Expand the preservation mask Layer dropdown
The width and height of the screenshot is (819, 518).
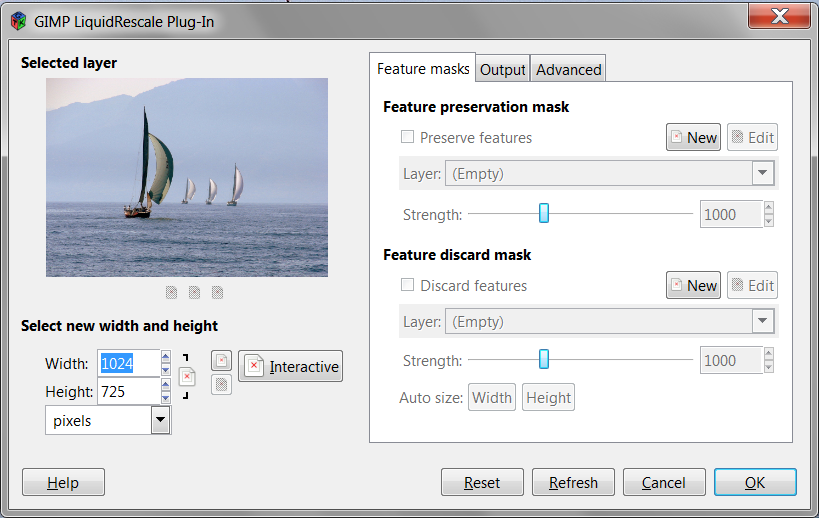764,173
